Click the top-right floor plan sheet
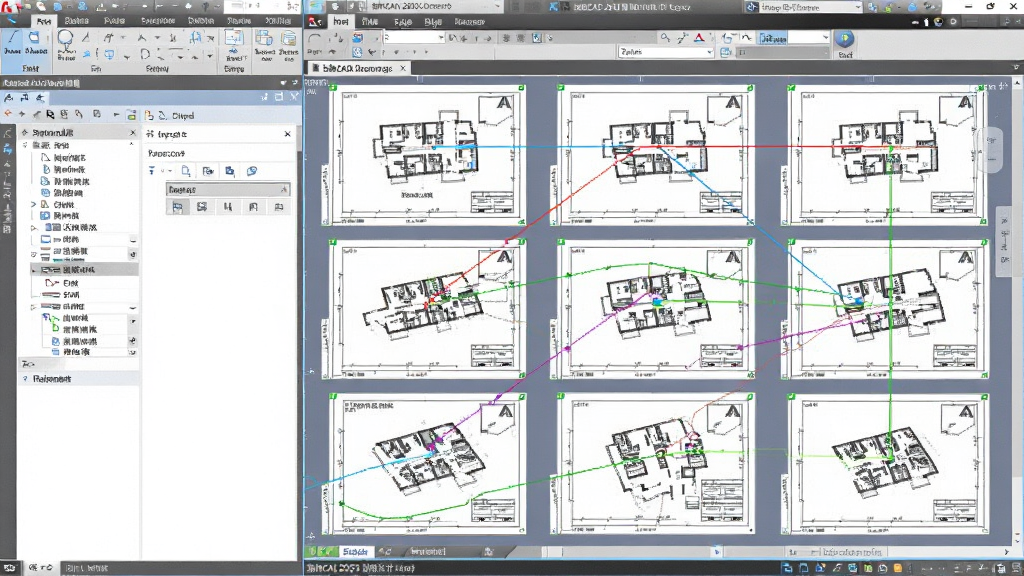Image resolution: width=1024 pixels, height=576 pixels. [888, 154]
